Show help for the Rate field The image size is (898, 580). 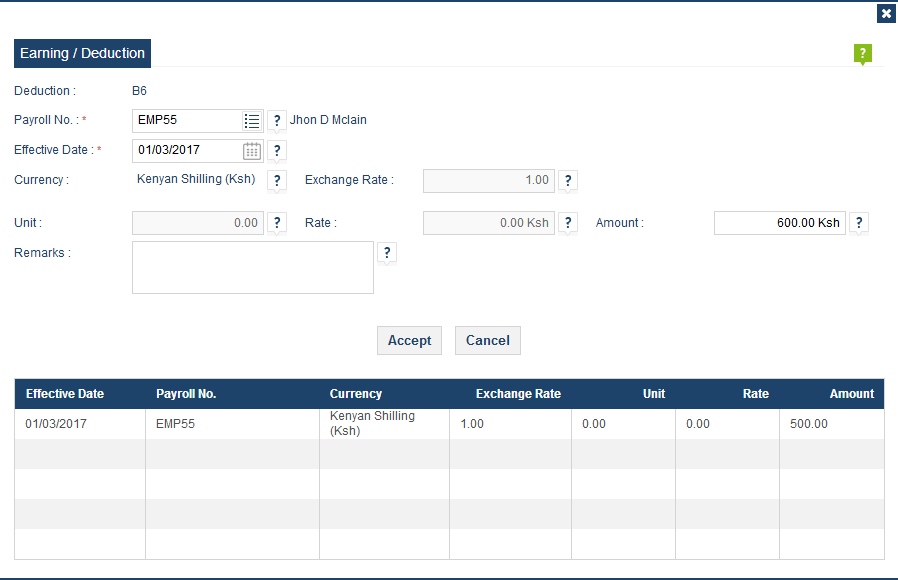568,223
